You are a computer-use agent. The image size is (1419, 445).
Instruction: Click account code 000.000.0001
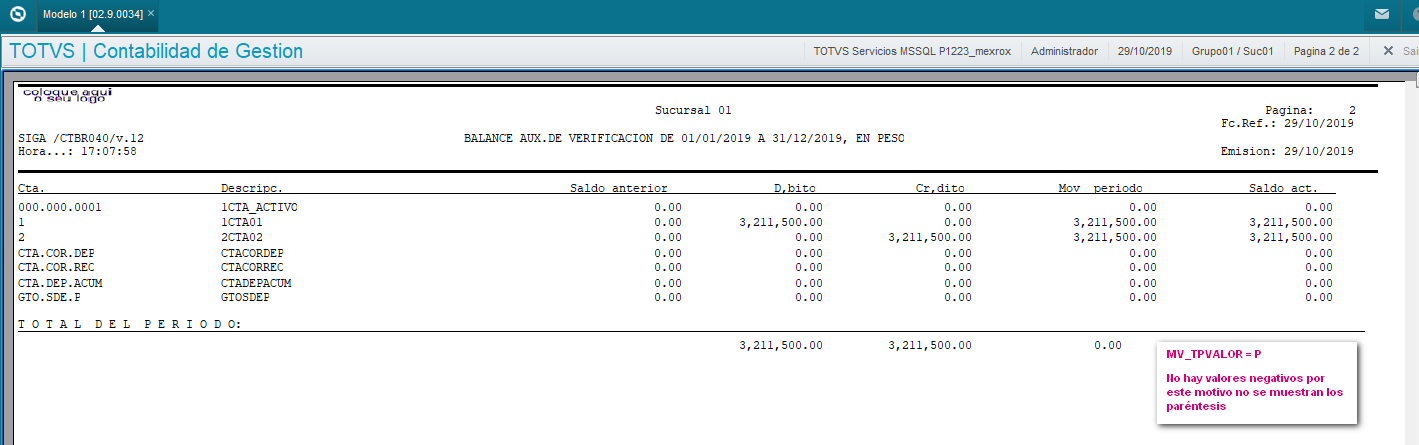pos(60,207)
